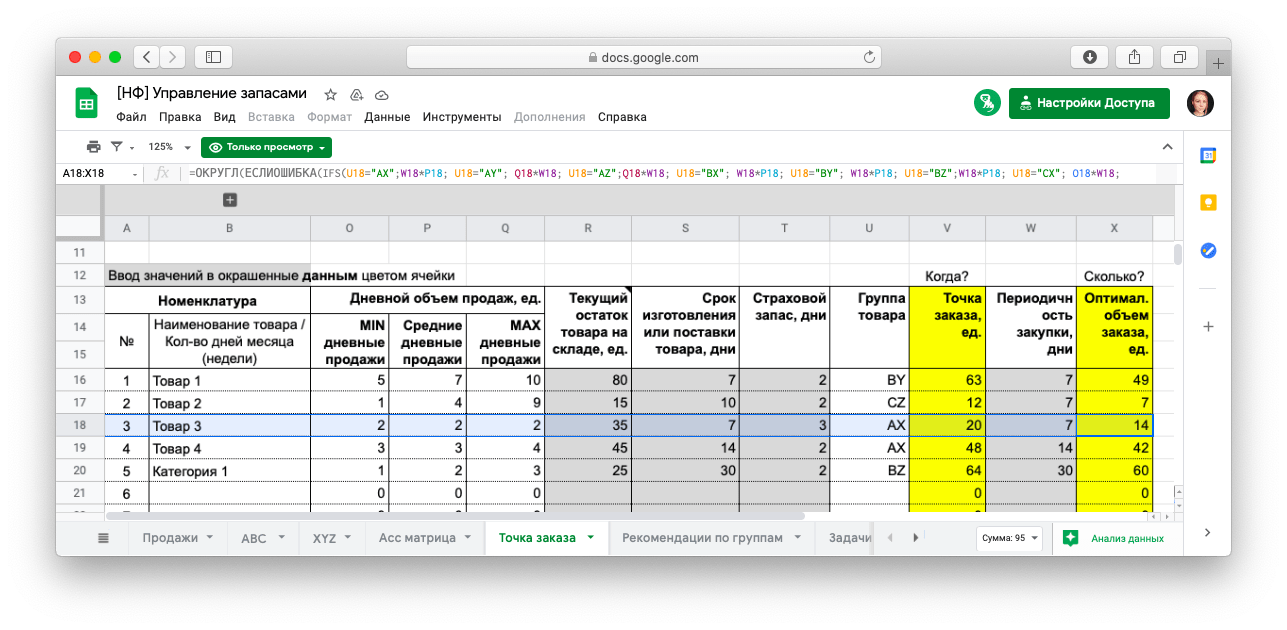Open the 125% zoom dropdown
The width and height of the screenshot is (1287, 630).
(x=168, y=147)
